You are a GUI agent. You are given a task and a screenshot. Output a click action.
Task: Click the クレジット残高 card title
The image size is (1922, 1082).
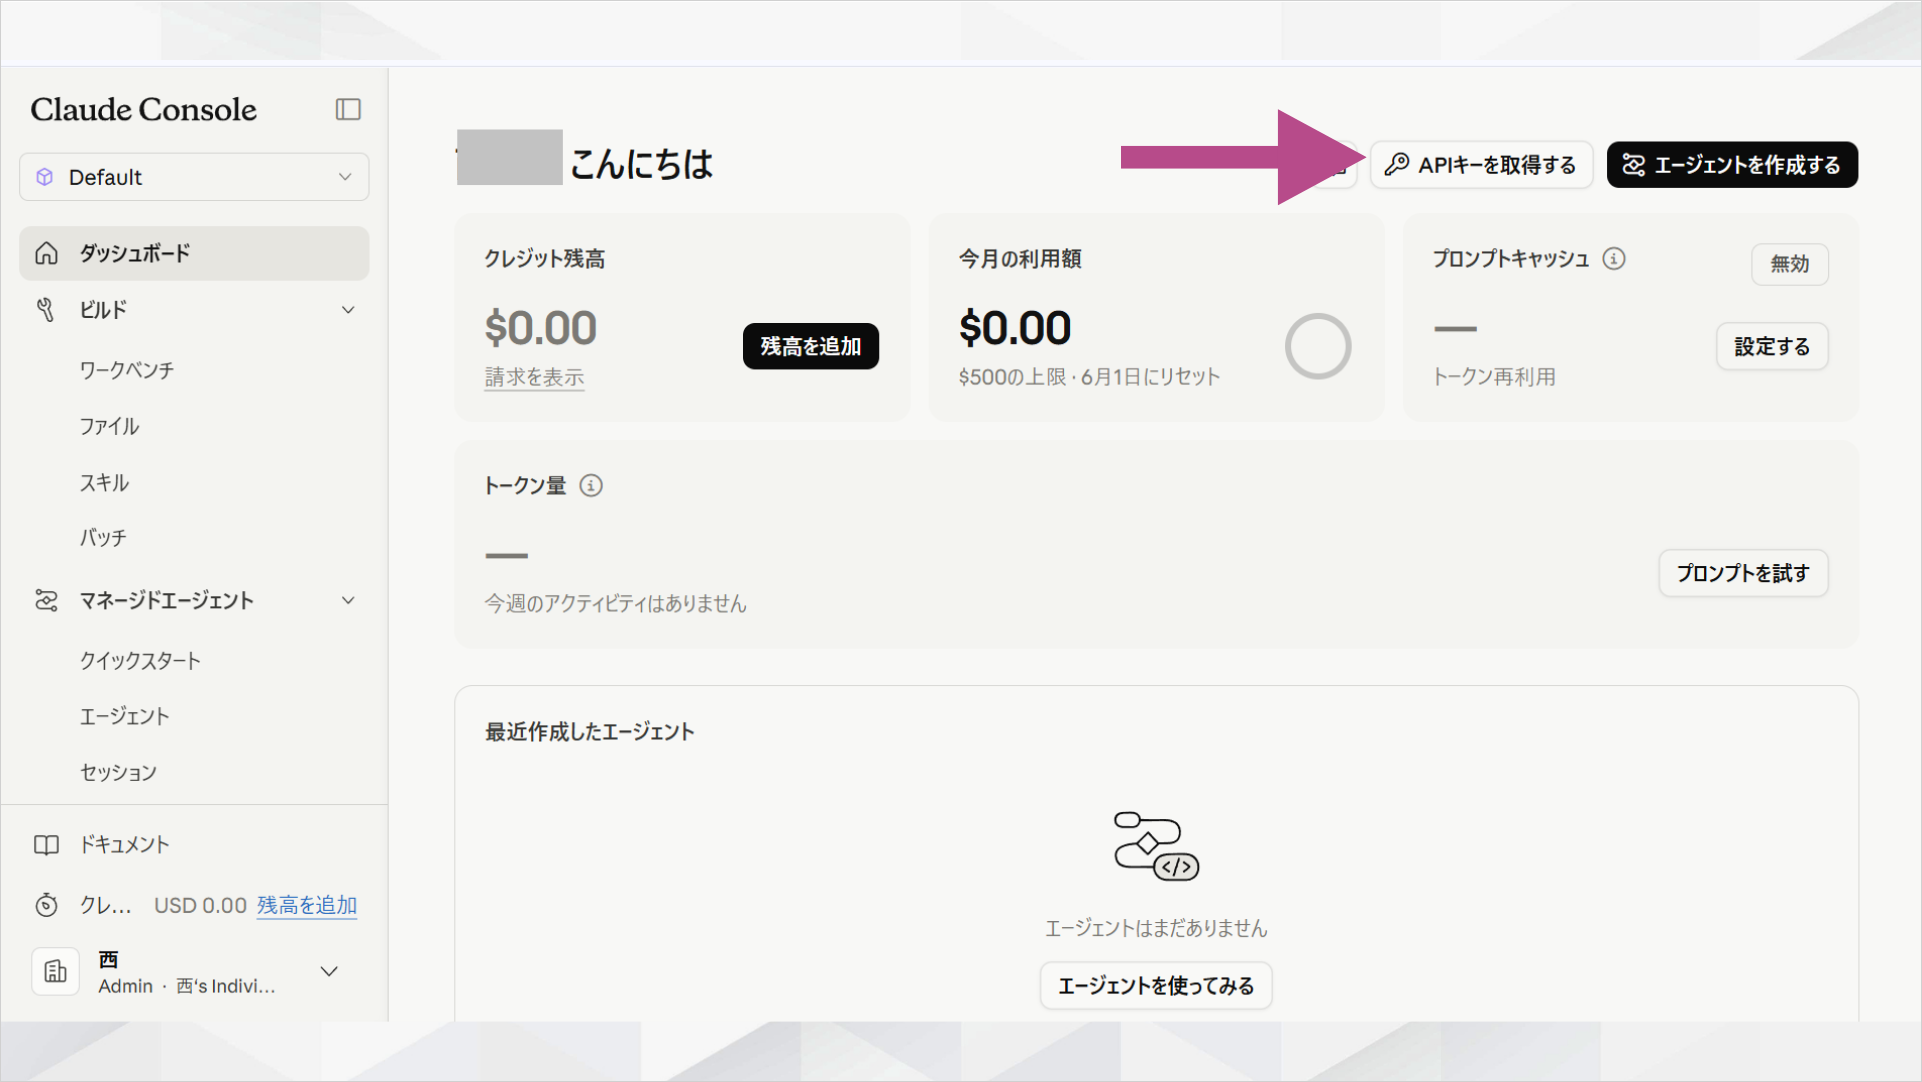click(544, 259)
